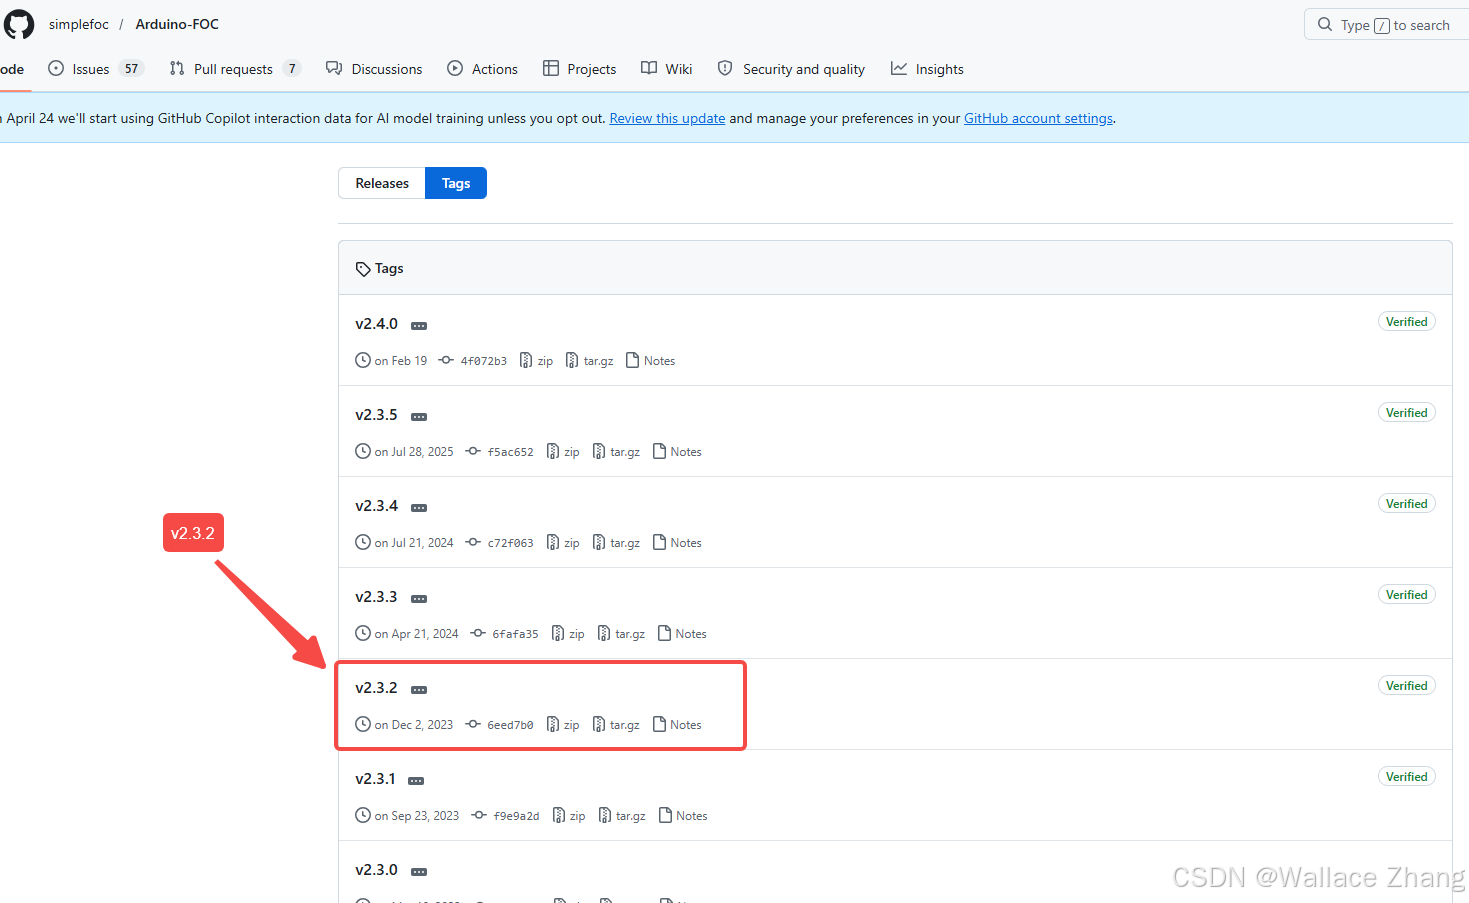
Task: Open the Security and quality tab
Action: click(x=791, y=69)
